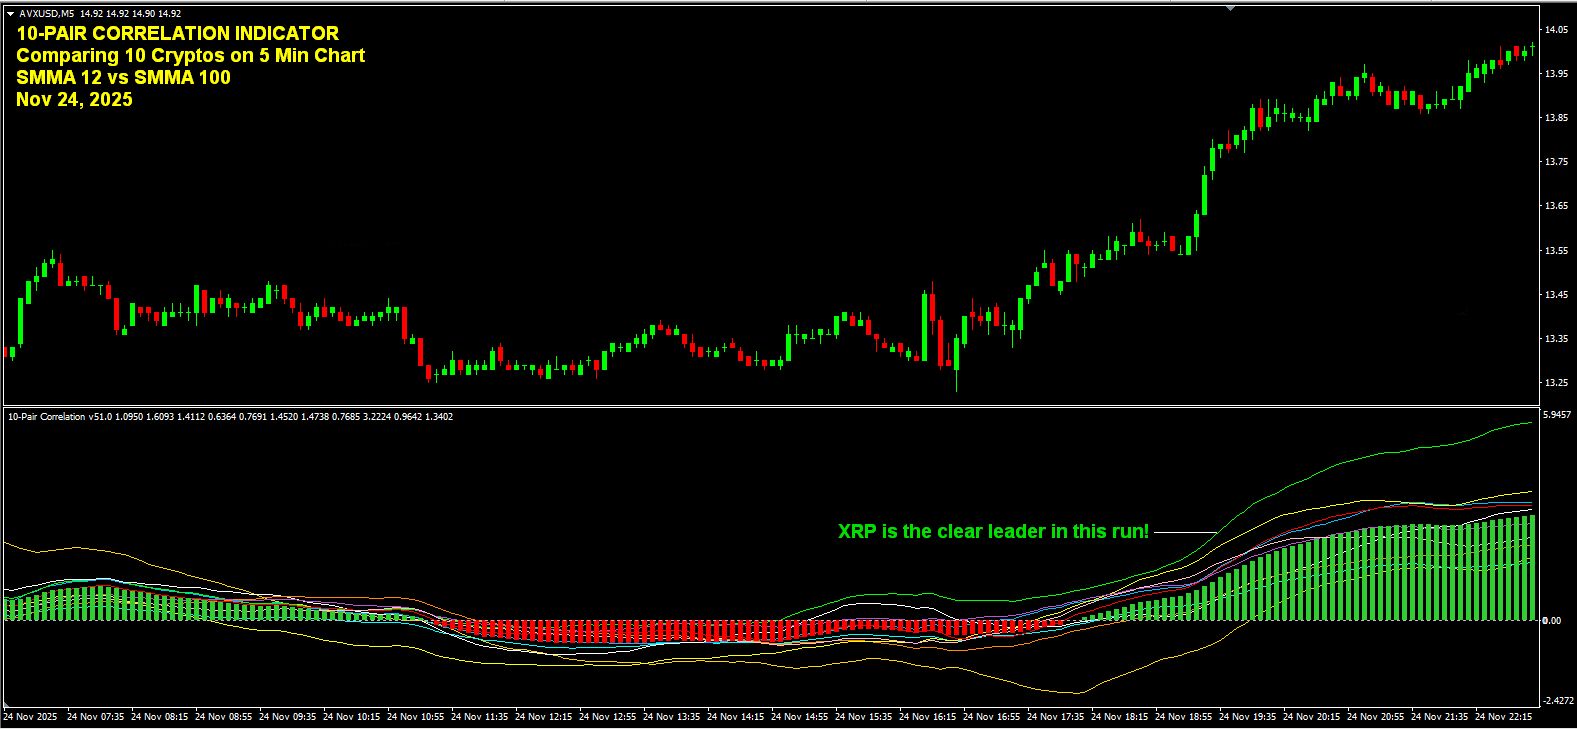Click the white arrow line pointing to XRP
The height and width of the screenshot is (730, 1577).
[1185, 532]
